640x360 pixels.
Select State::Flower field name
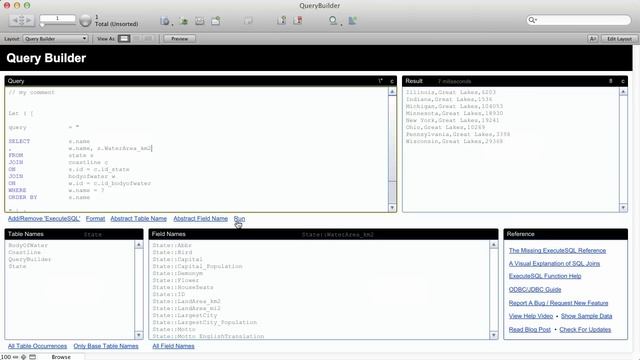pyautogui.click(x=176, y=280)
